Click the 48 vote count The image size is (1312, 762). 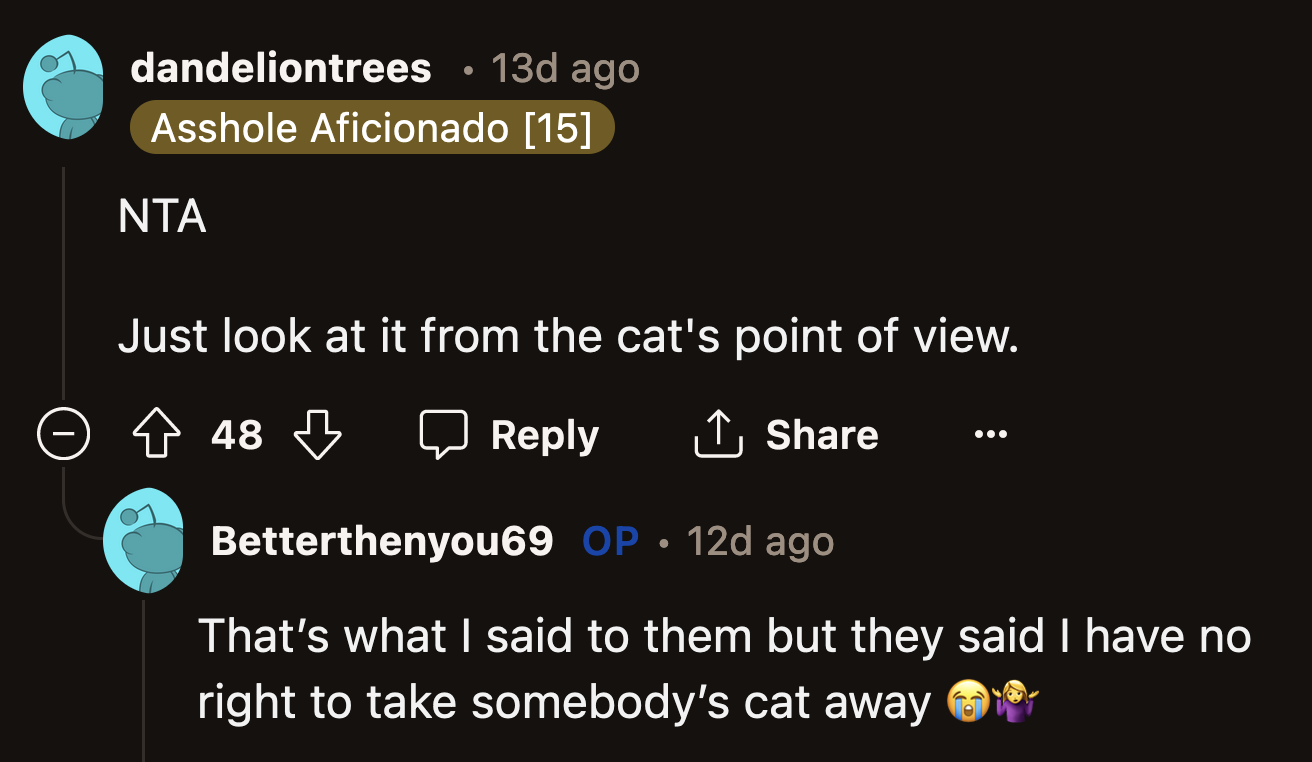pyautogui.click(x=236, y=433)
